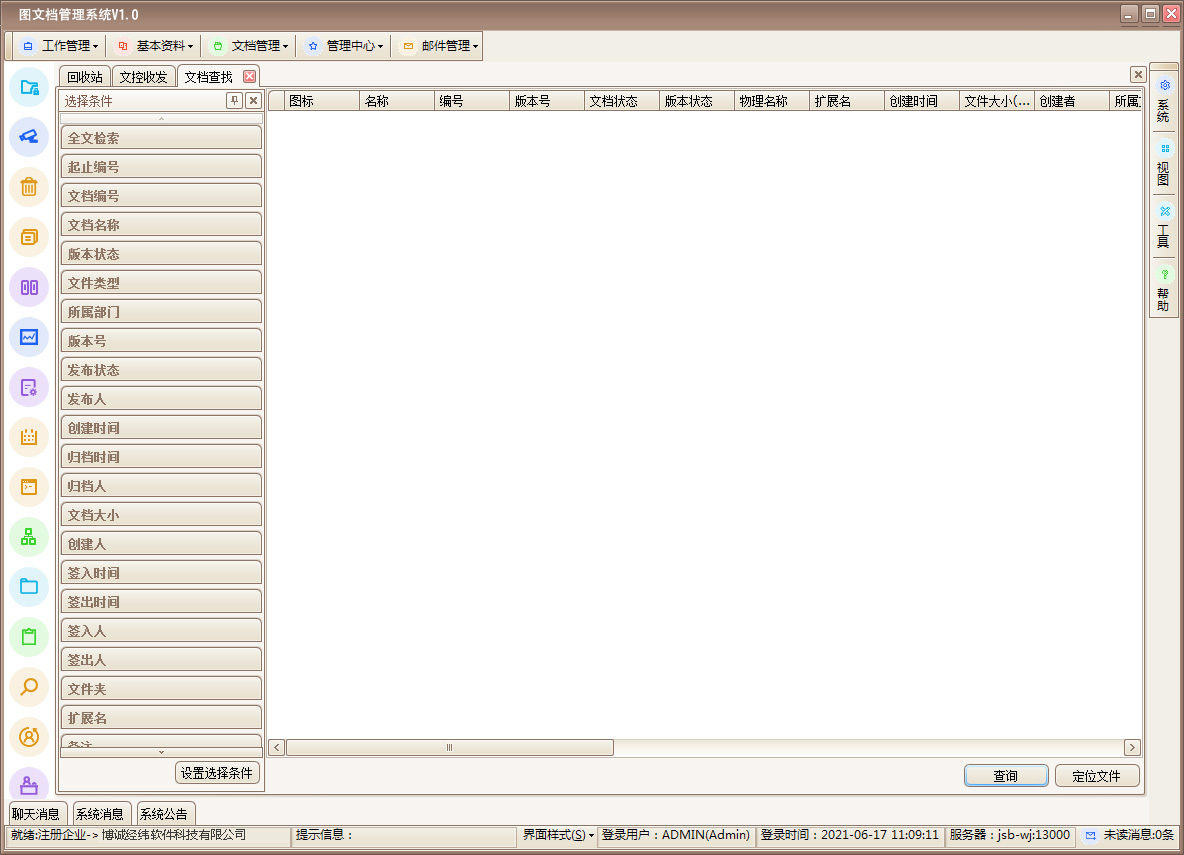Viewport: 1184px width, 855px height.
Task: Open the 邮件管理 dropdown menu
Action: pyautogui.click(x=437, y=45)
